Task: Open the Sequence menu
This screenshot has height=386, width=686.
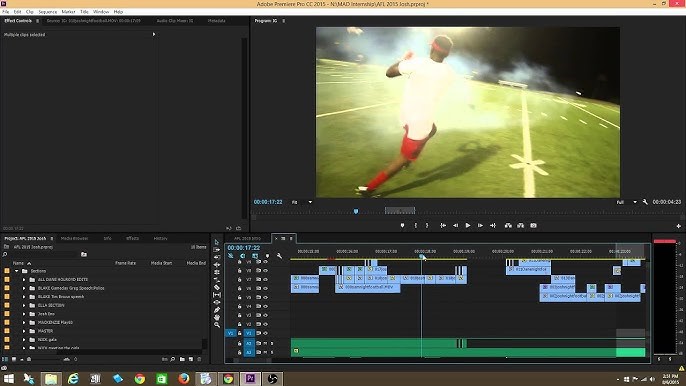Action: point(48,12)
